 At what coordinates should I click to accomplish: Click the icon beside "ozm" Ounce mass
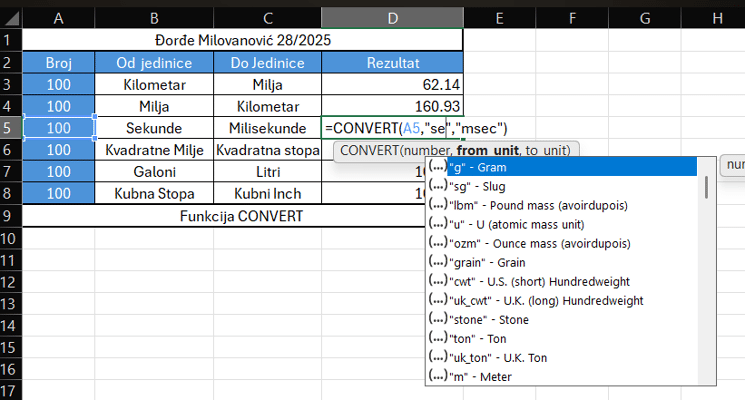437,244
